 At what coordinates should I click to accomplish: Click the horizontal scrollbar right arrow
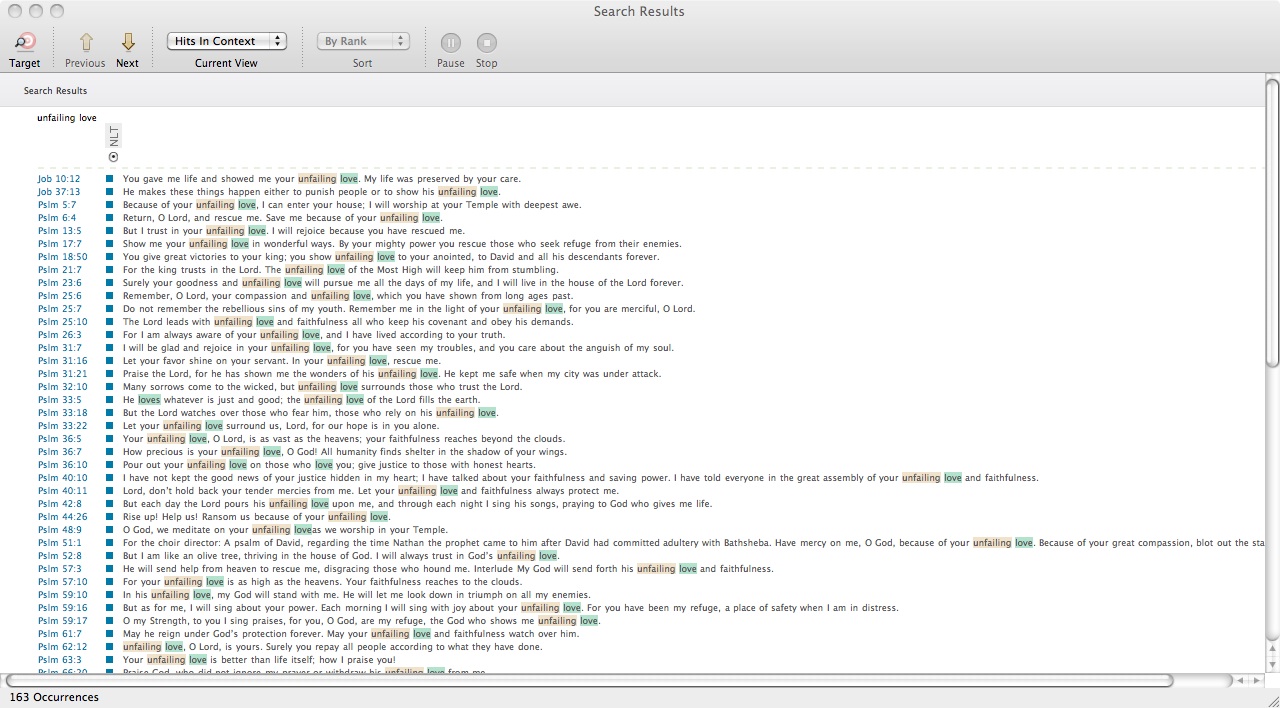[1255, 681]
